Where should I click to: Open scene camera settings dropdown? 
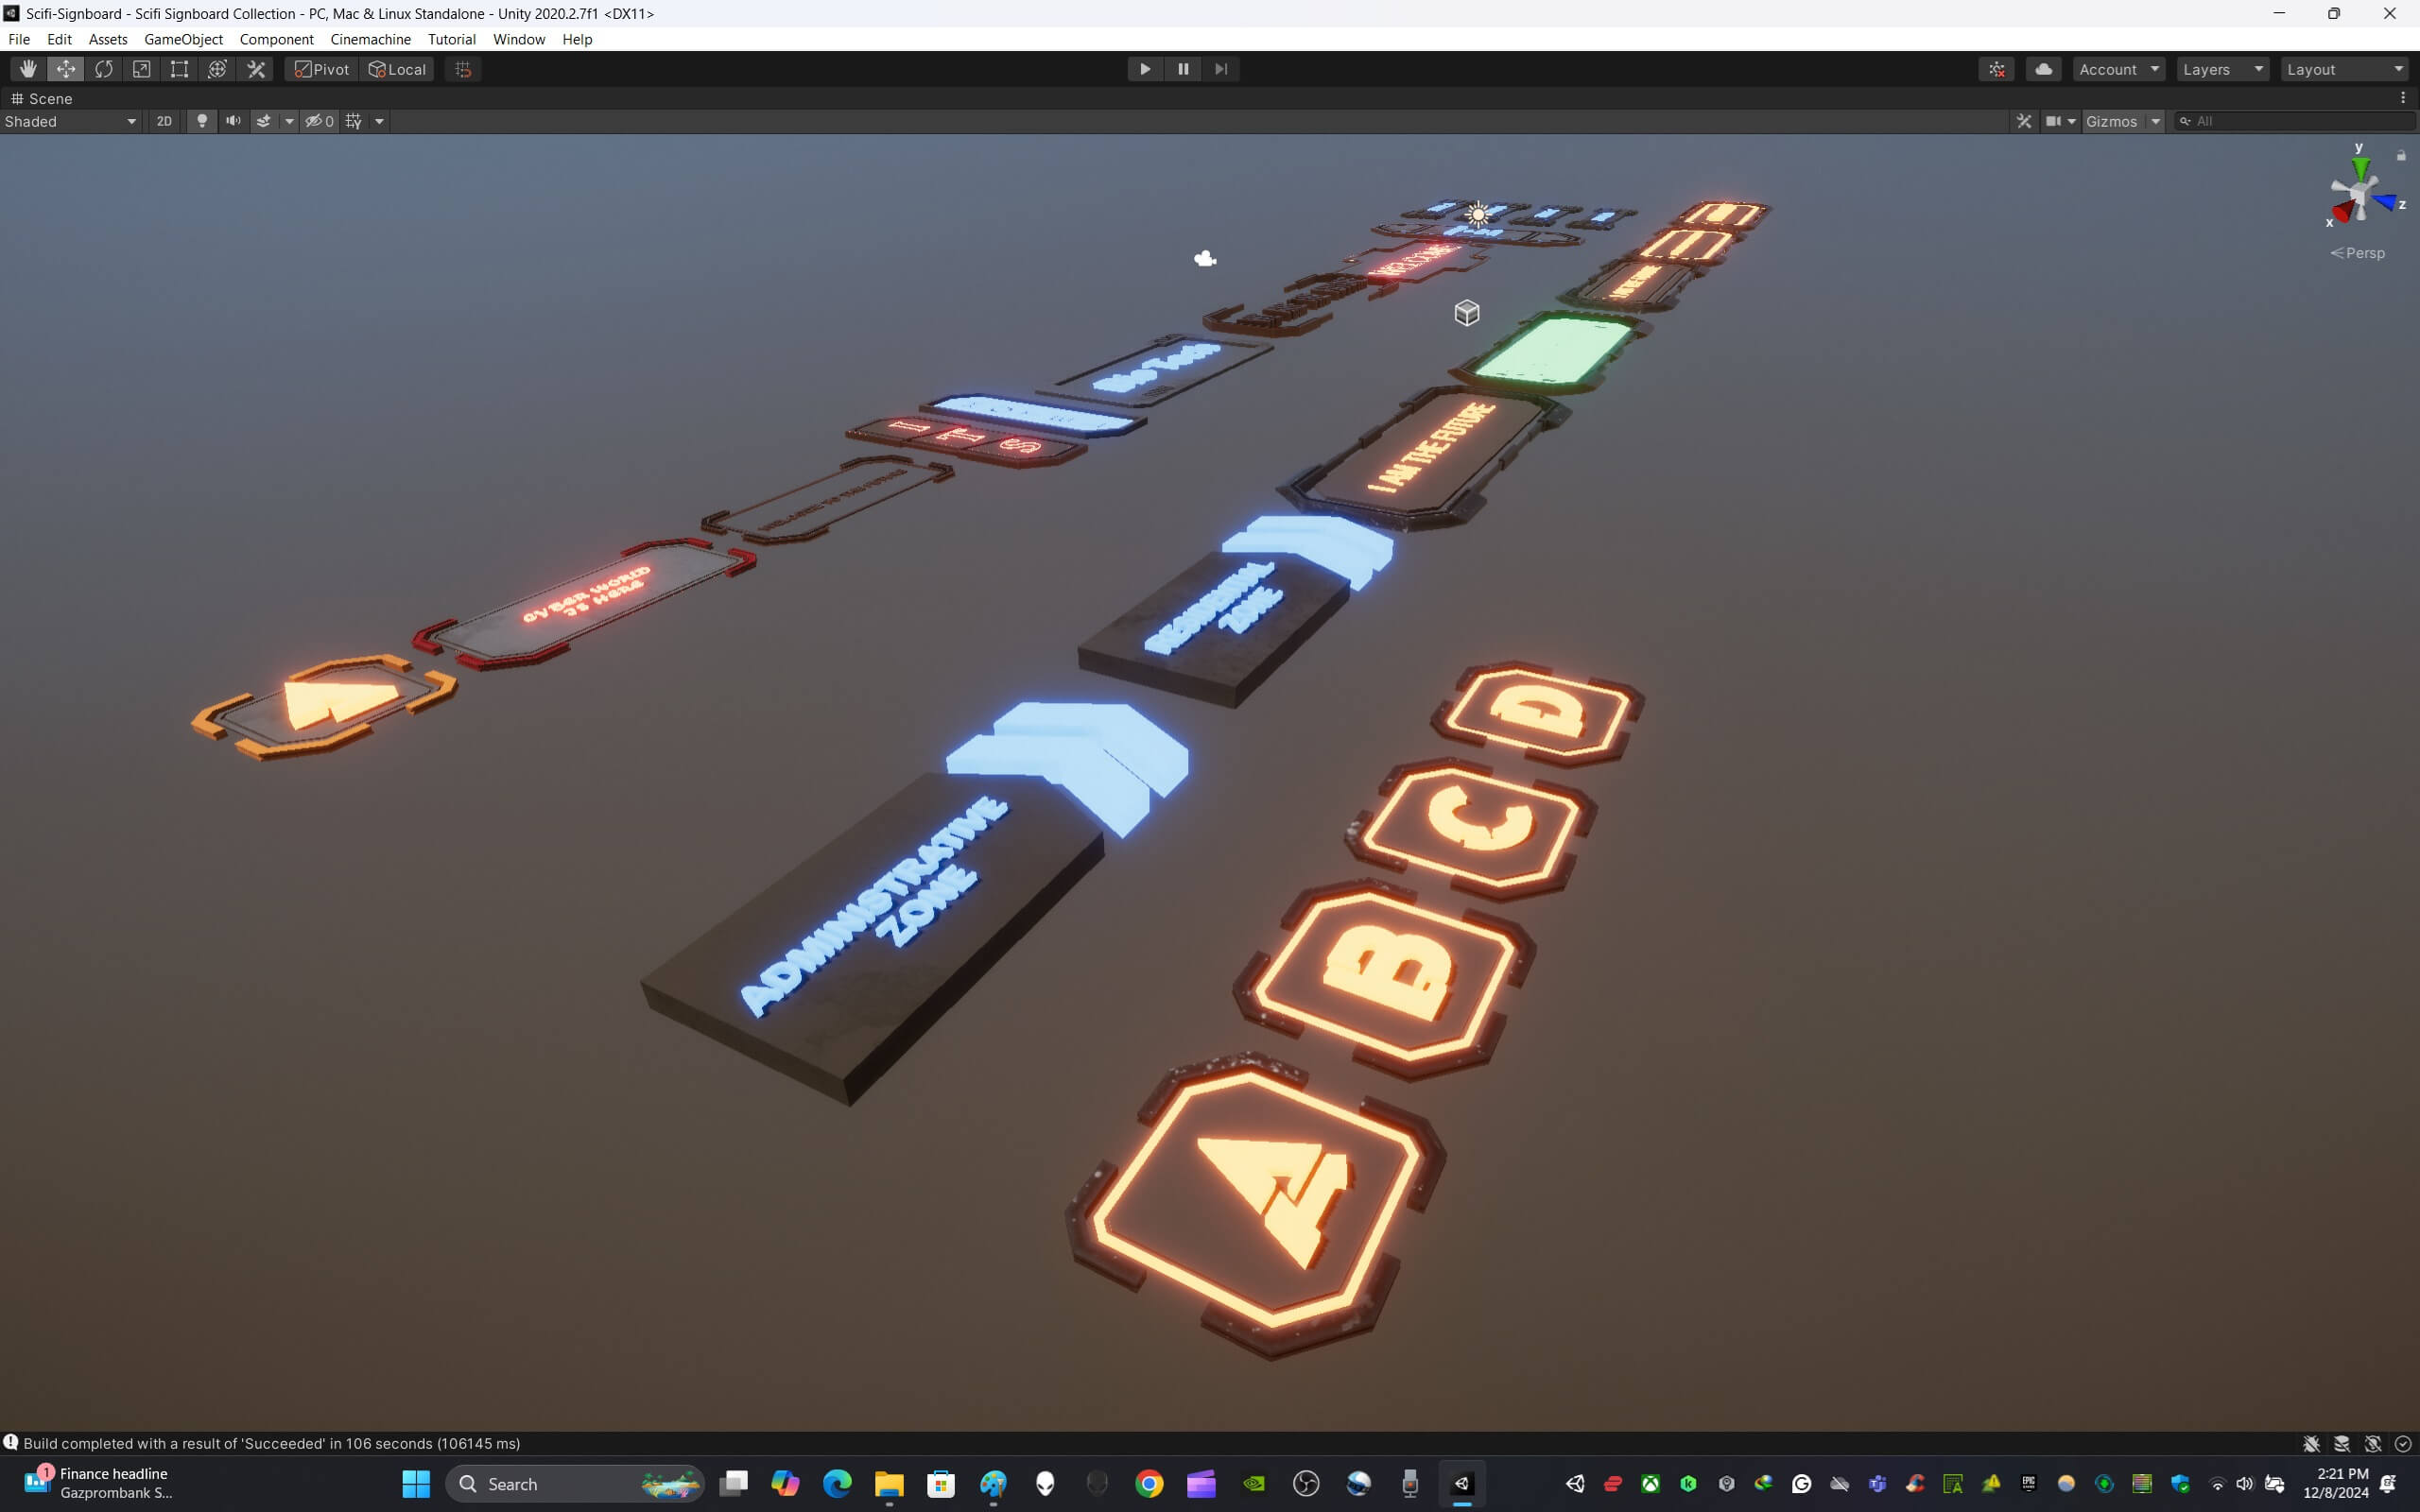pyautogui.click(x=2061, y=121)
